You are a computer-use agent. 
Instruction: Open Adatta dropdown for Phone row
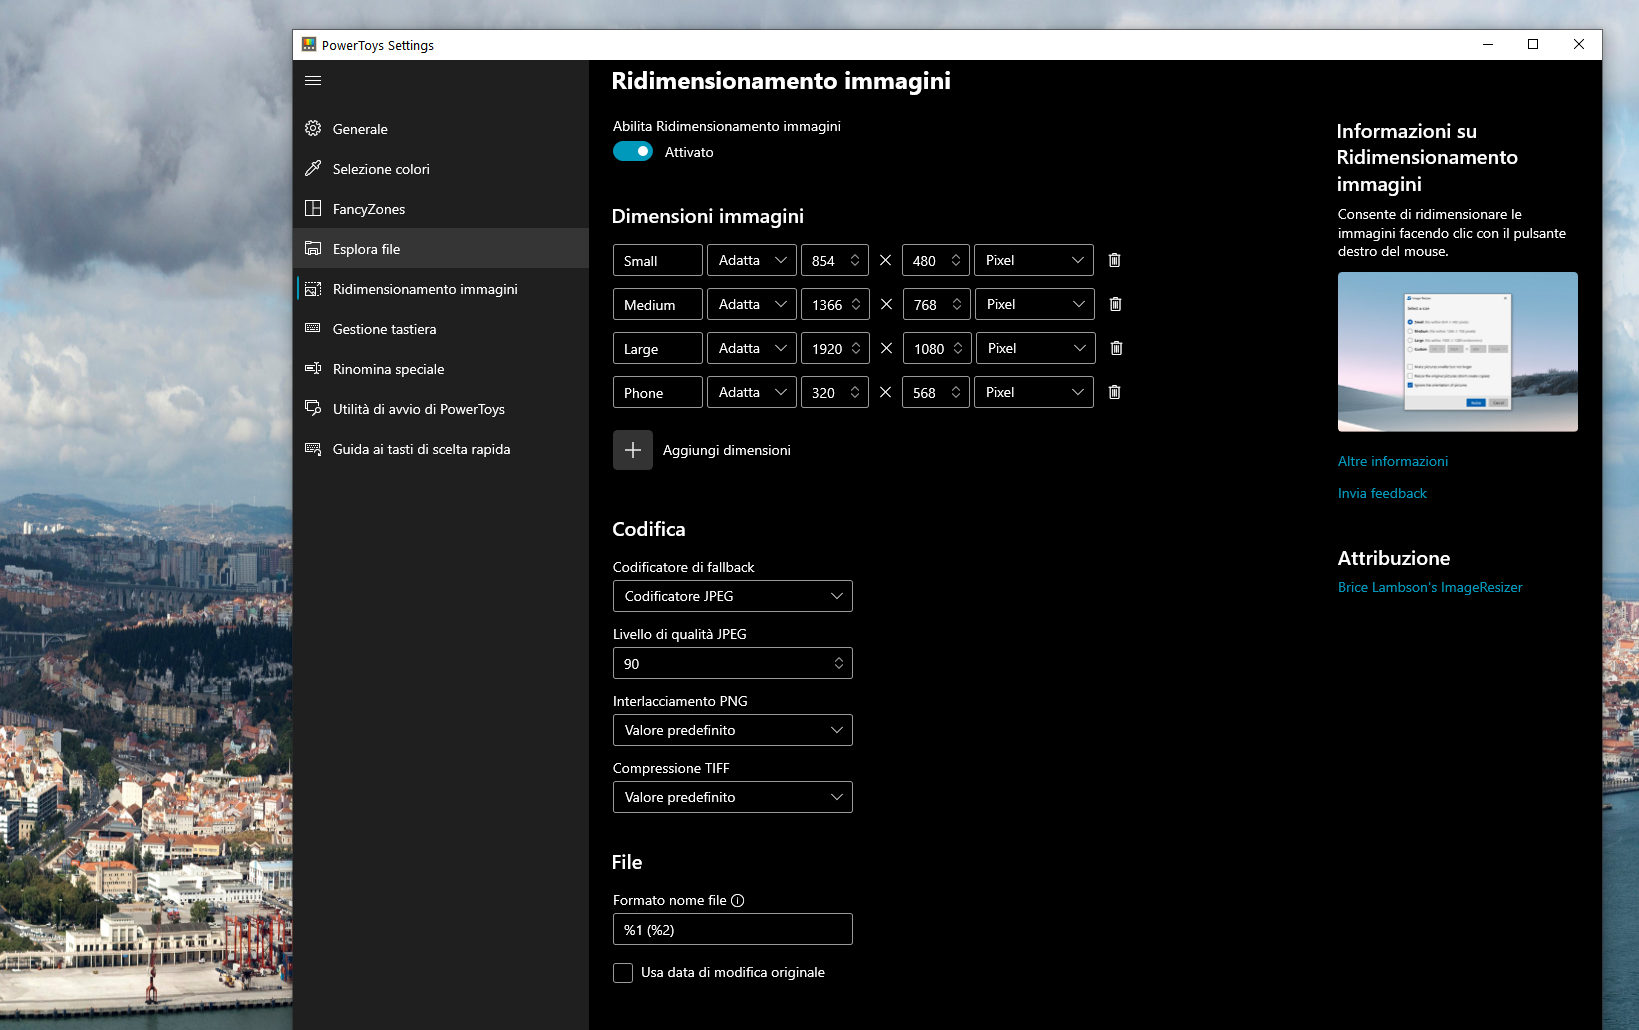pos(752,392)
